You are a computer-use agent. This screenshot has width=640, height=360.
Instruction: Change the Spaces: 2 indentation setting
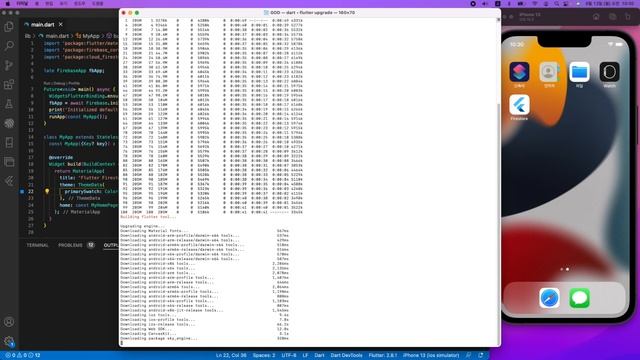pos(264,356)
